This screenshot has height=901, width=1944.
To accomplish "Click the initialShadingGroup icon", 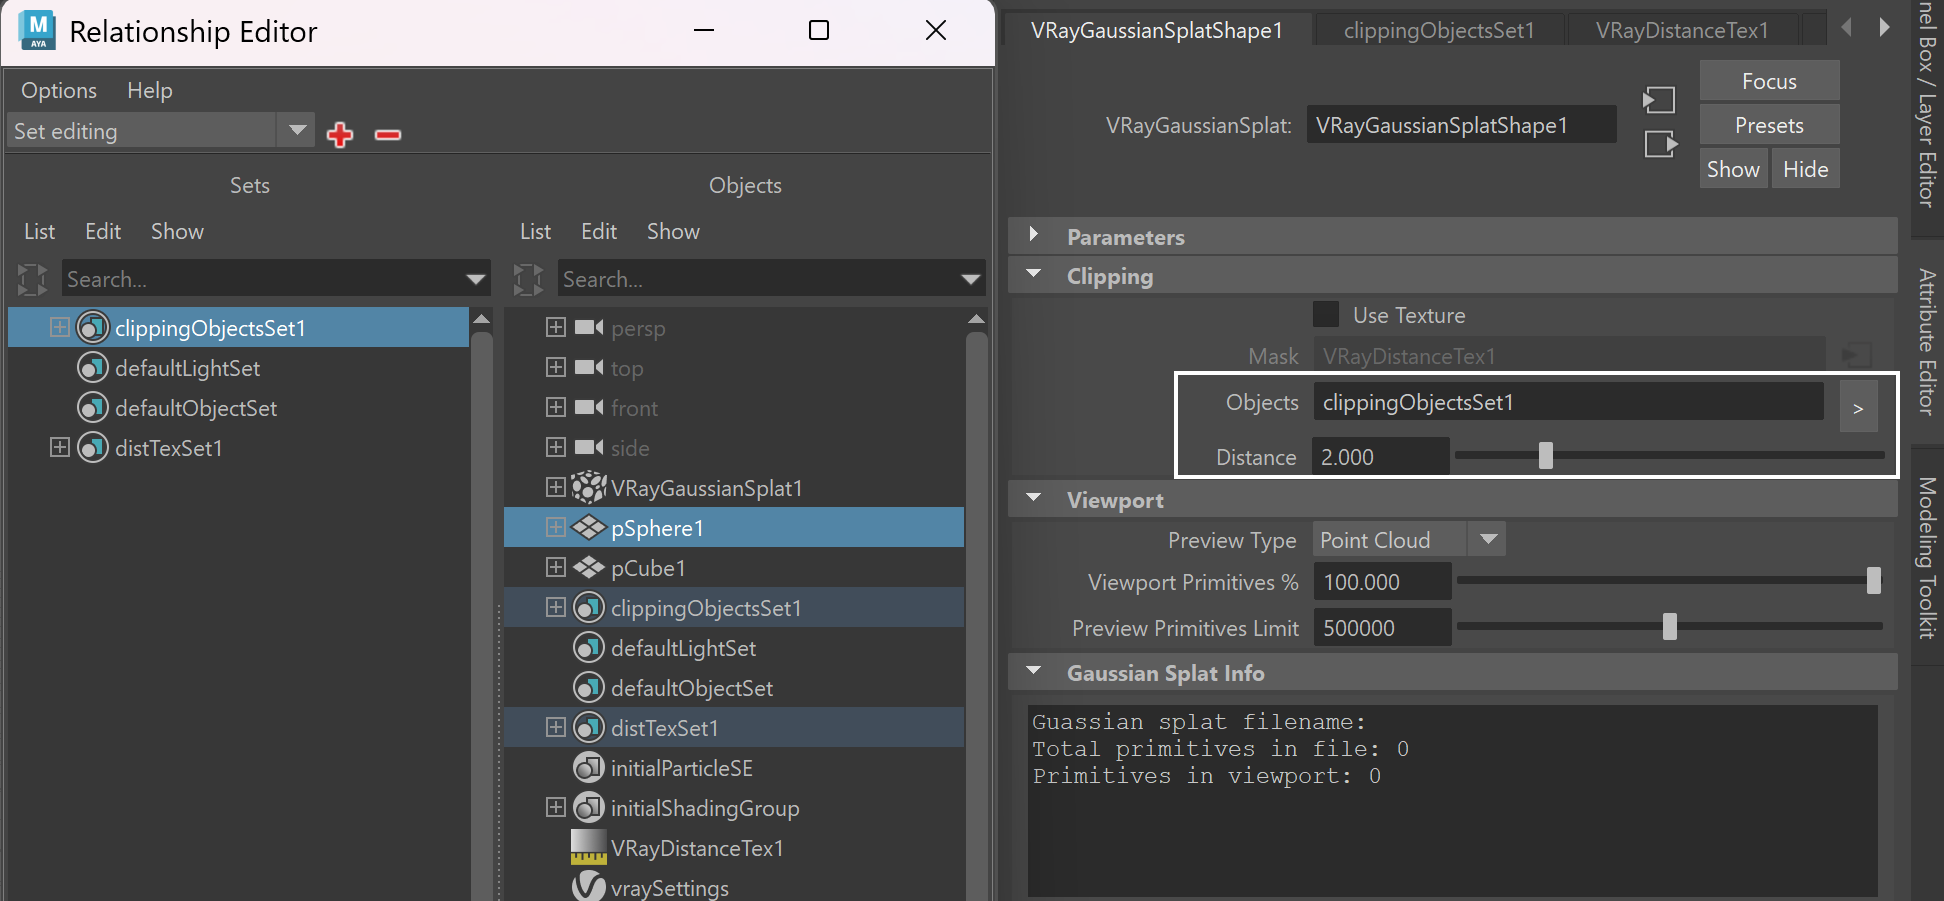I will [x=589, y=808].
